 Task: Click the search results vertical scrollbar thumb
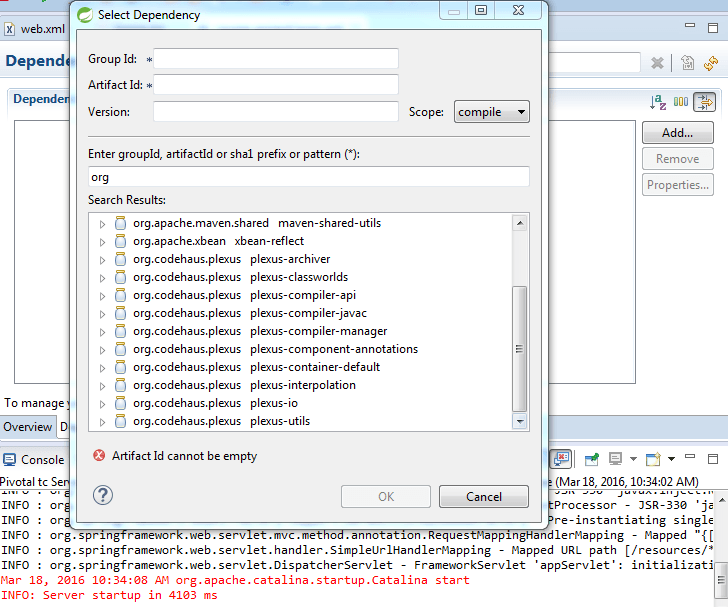click(519, 348)
